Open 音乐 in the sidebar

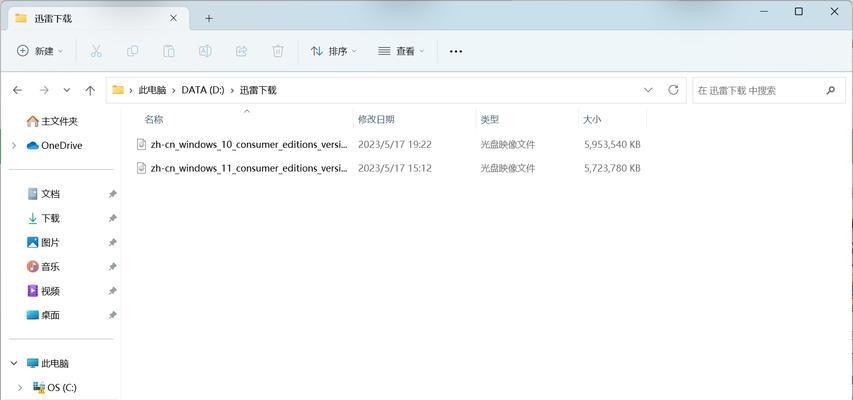point(44,267)
